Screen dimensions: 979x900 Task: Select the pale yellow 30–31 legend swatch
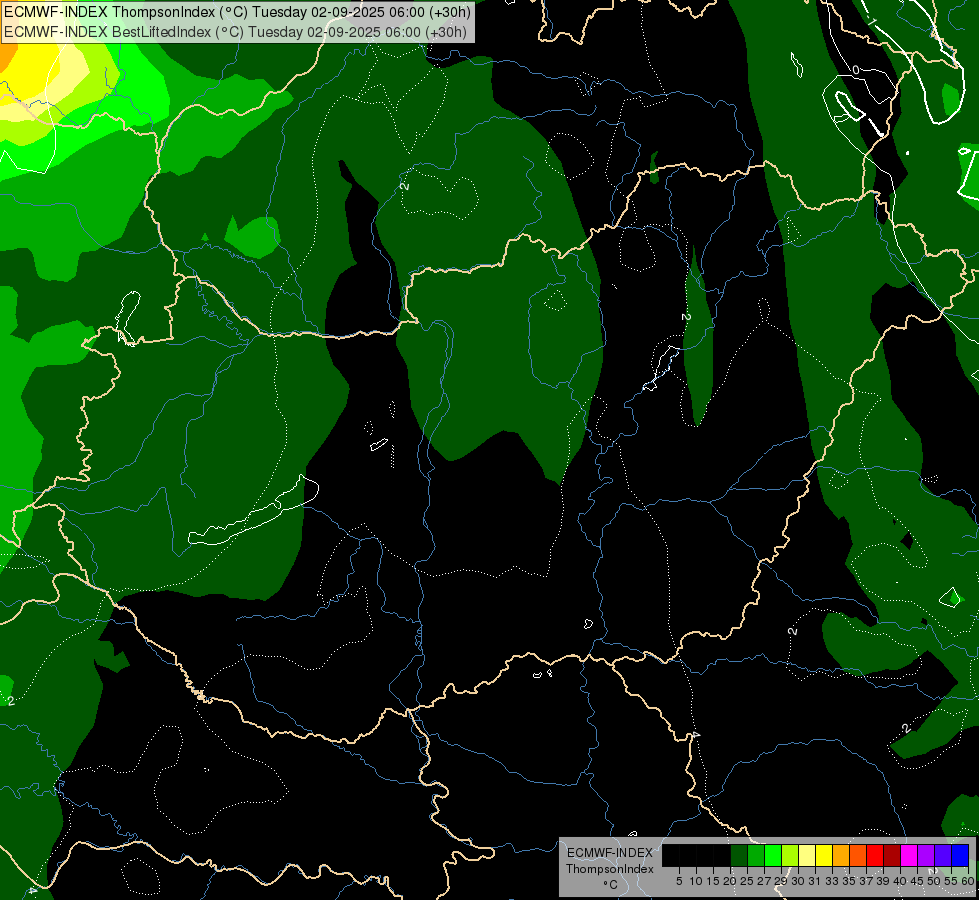click(x=807, y=855)
